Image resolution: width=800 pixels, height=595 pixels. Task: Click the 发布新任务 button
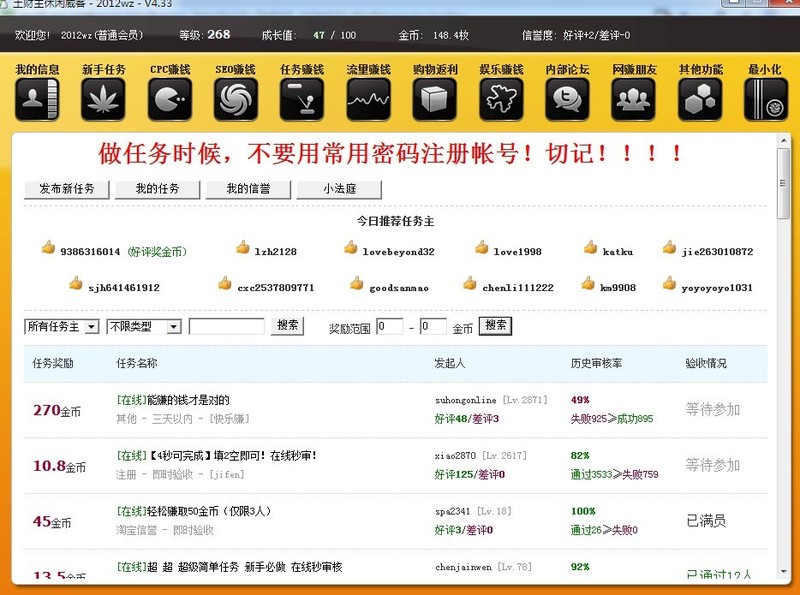point(67,189)
